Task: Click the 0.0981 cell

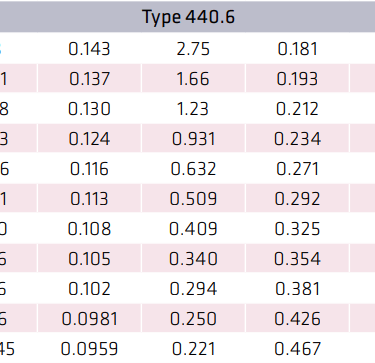Action: click(89, 319)
